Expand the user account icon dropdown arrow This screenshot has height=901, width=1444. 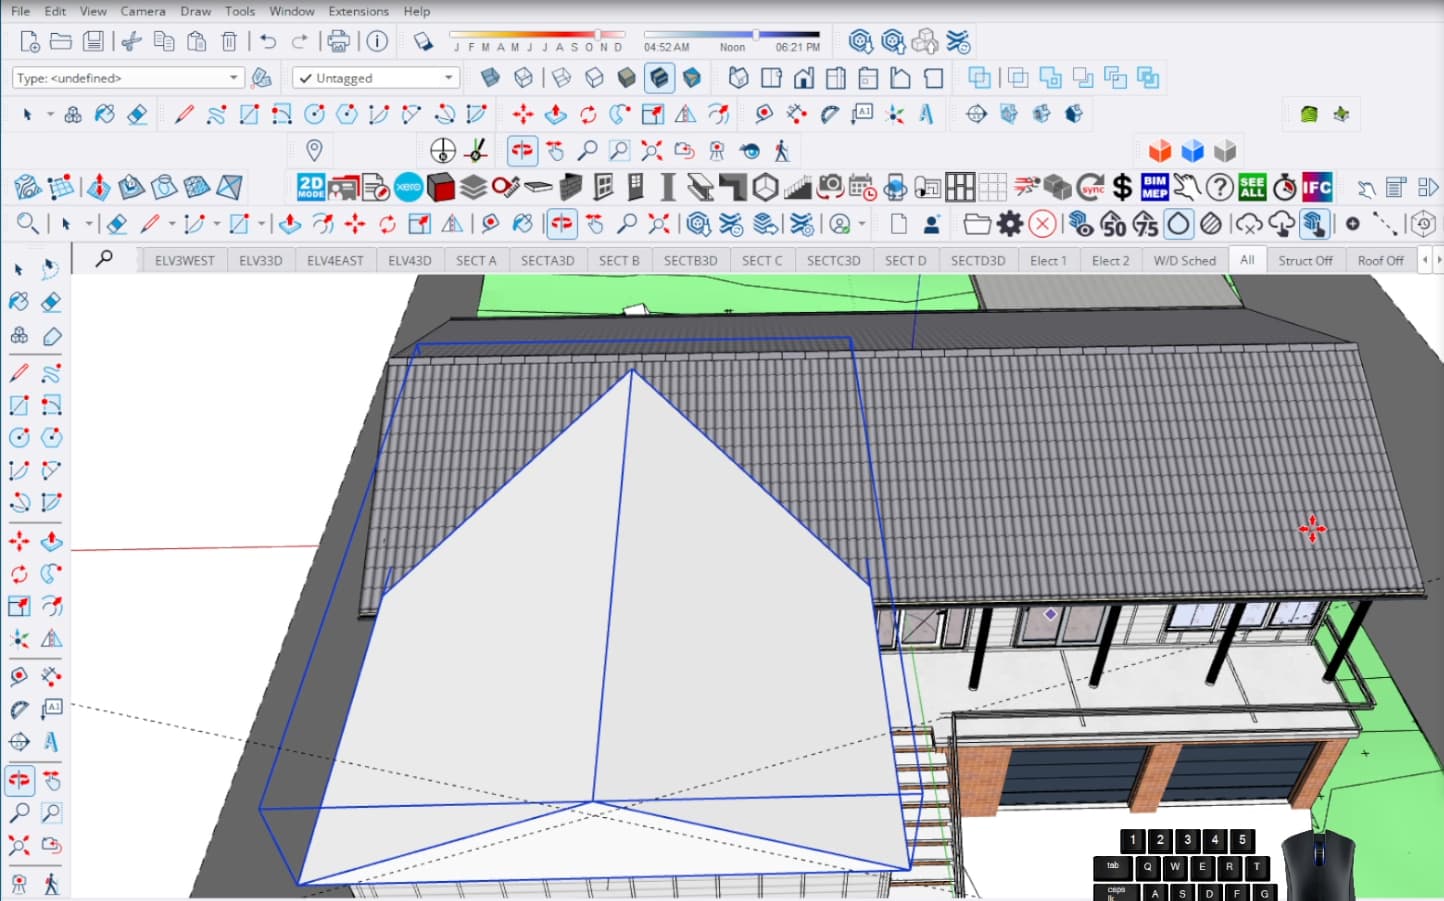coord(862,224)
